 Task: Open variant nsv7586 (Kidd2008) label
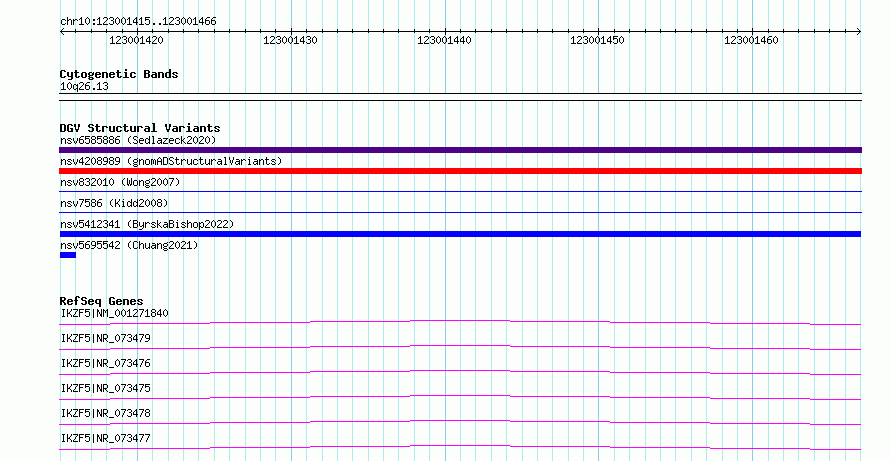[114, 203]
